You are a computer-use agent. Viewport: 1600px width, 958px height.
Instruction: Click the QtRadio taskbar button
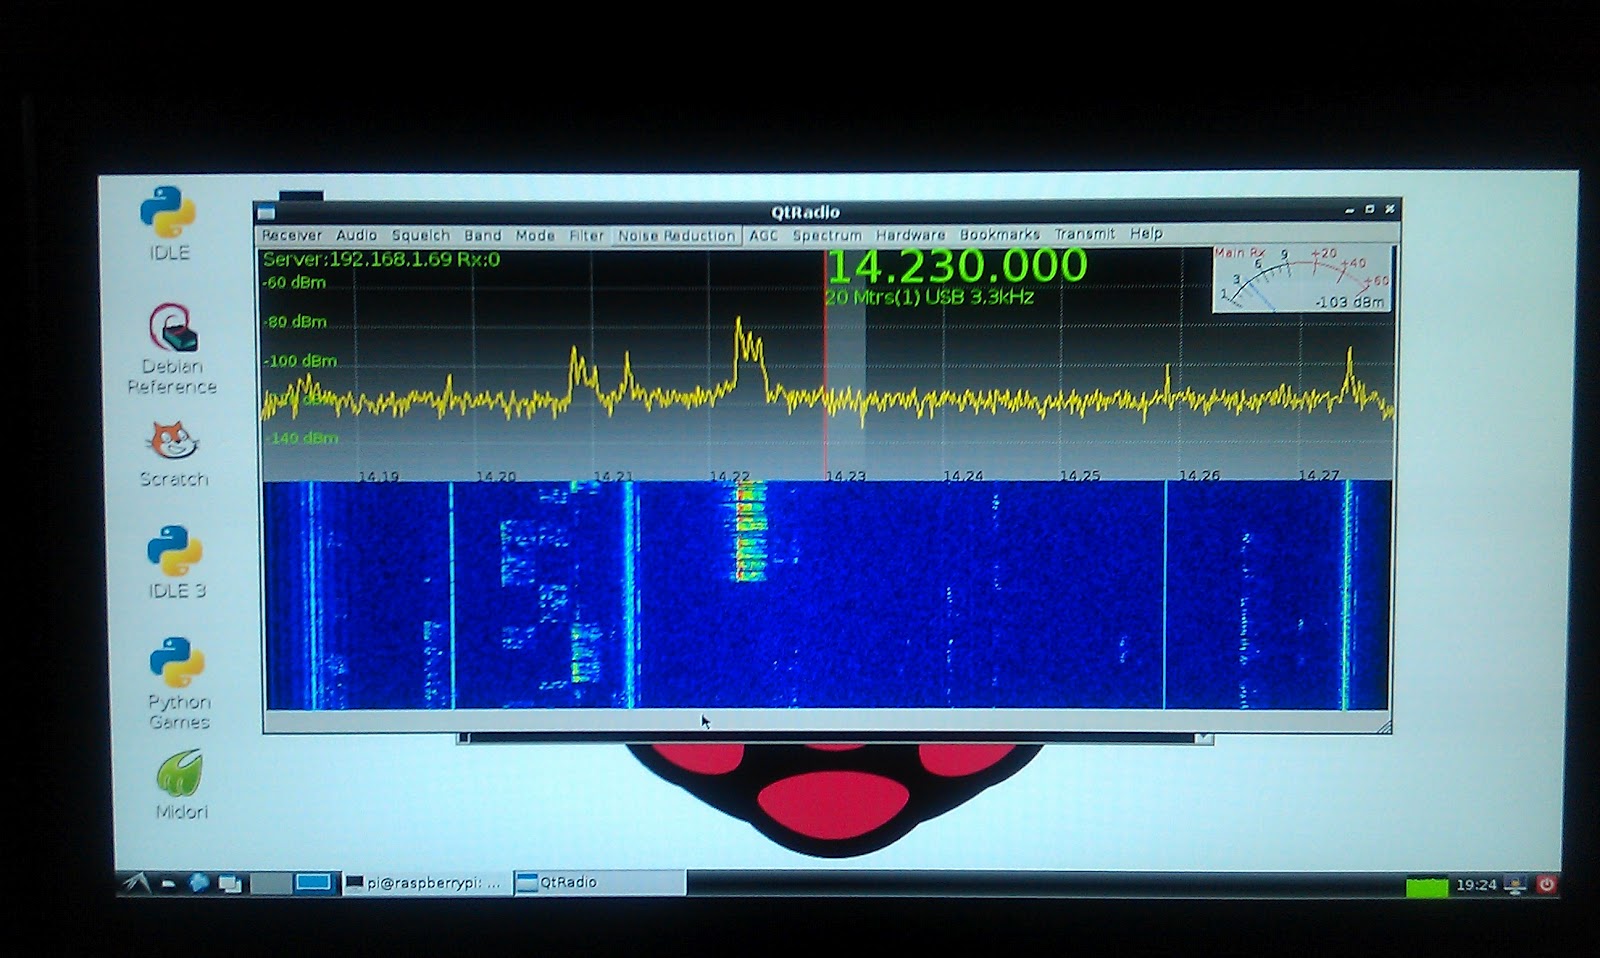point(600,883)
